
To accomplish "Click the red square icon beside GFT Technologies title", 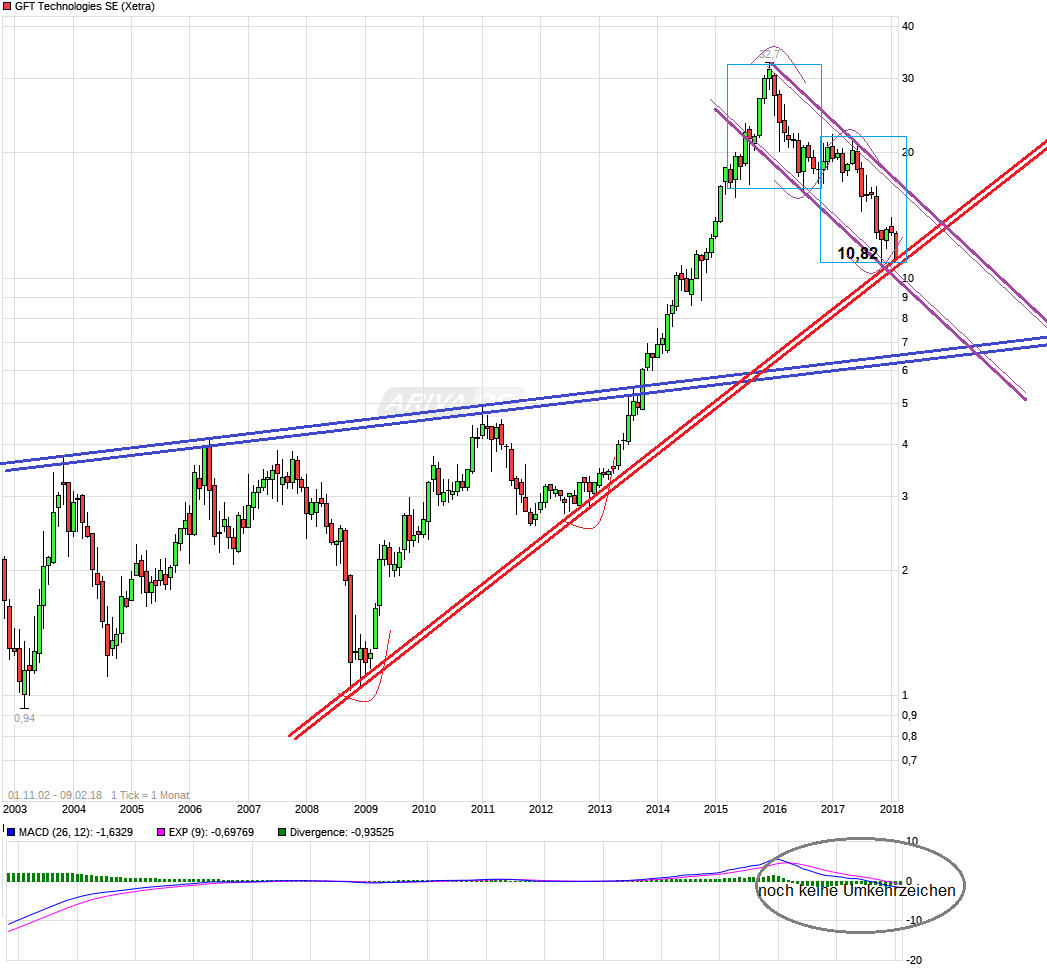I will (x=7, y=7).
